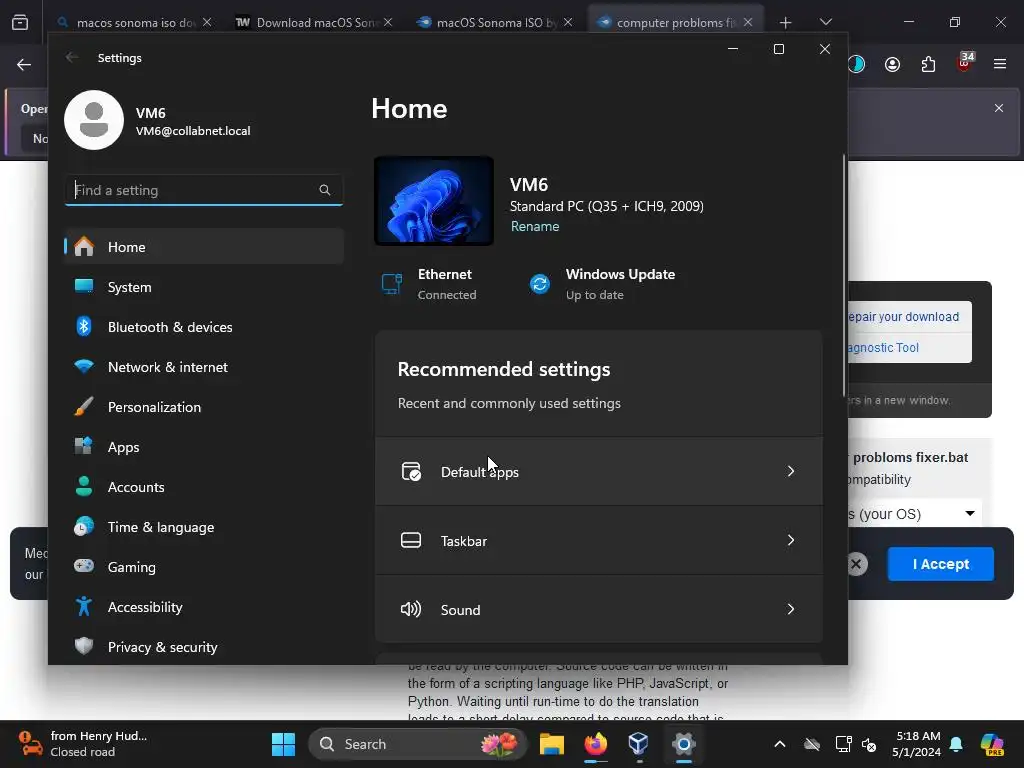Image resolution: width=1024 pixels, height=768 pixels.
Task: Click the browser tab overview icon
Action: [x=20, y=22]
